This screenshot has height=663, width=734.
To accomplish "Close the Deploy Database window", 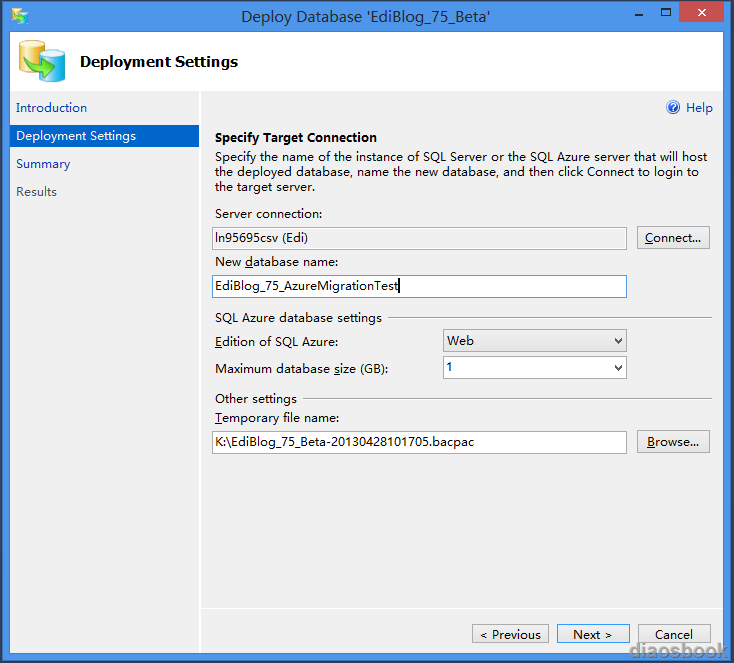I will pyautogui.click(x=701, y=13).
